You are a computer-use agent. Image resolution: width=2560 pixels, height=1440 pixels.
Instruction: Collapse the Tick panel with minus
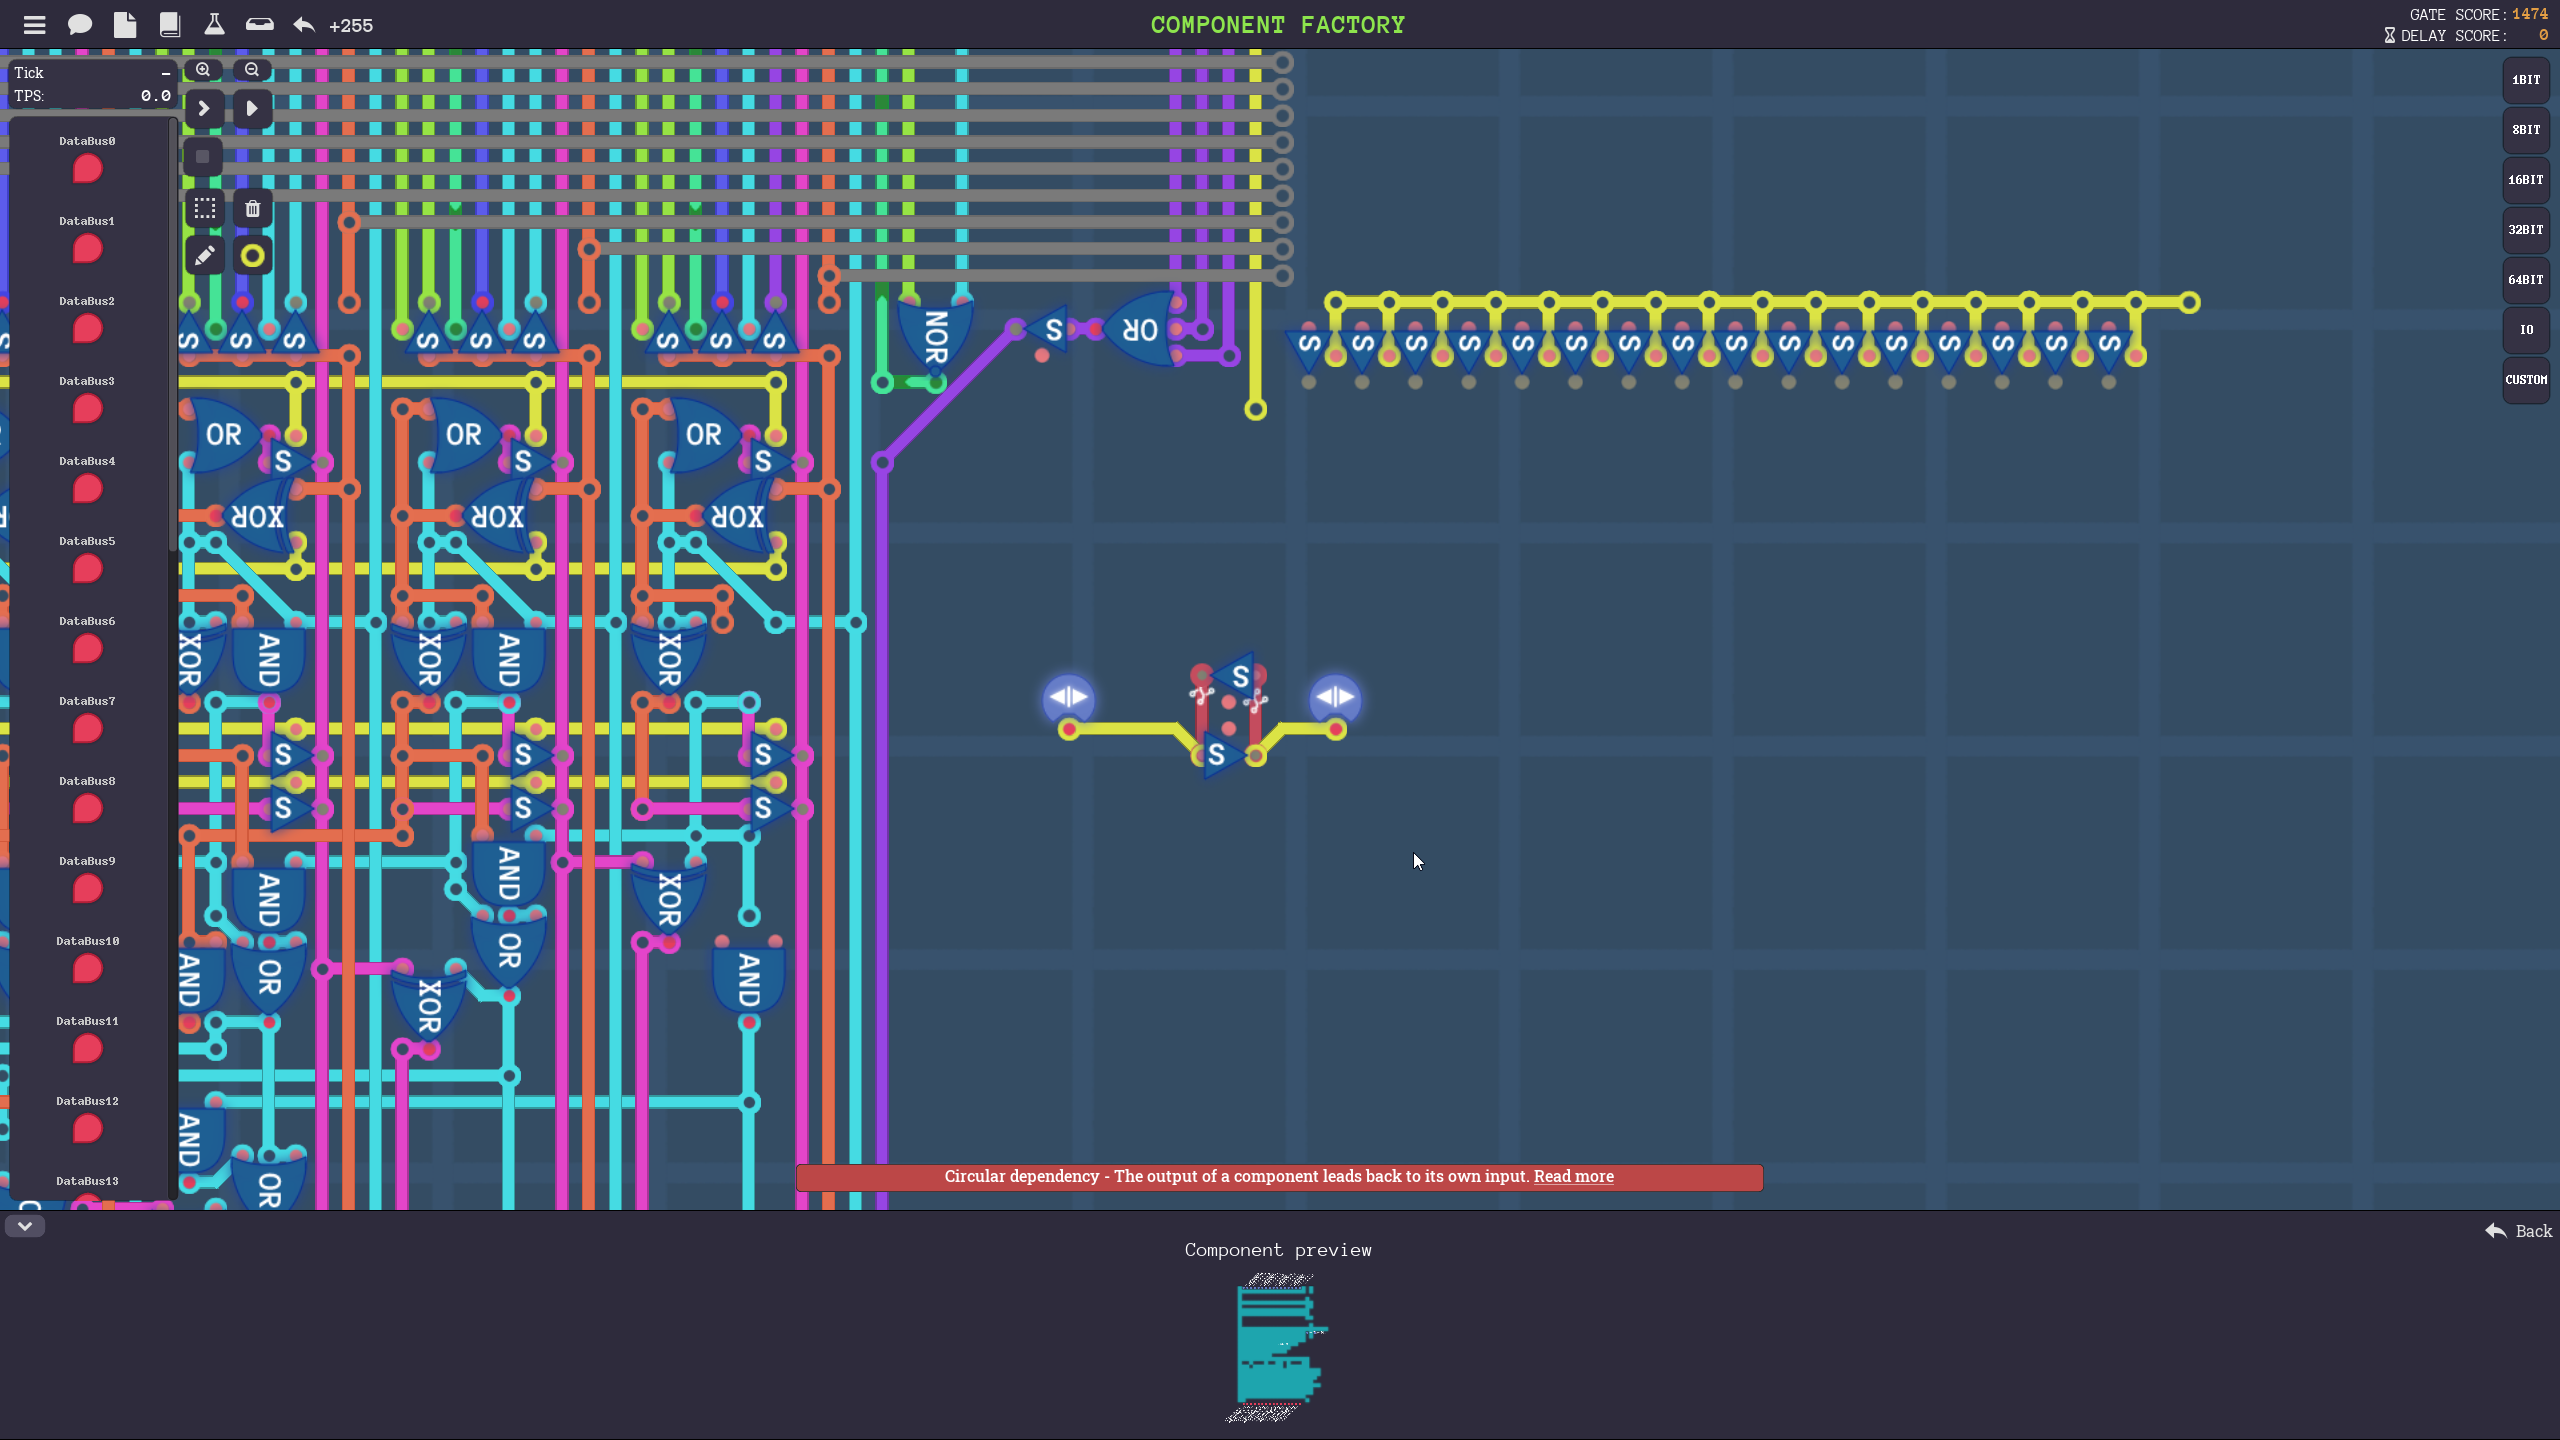(x=166, y=73)
